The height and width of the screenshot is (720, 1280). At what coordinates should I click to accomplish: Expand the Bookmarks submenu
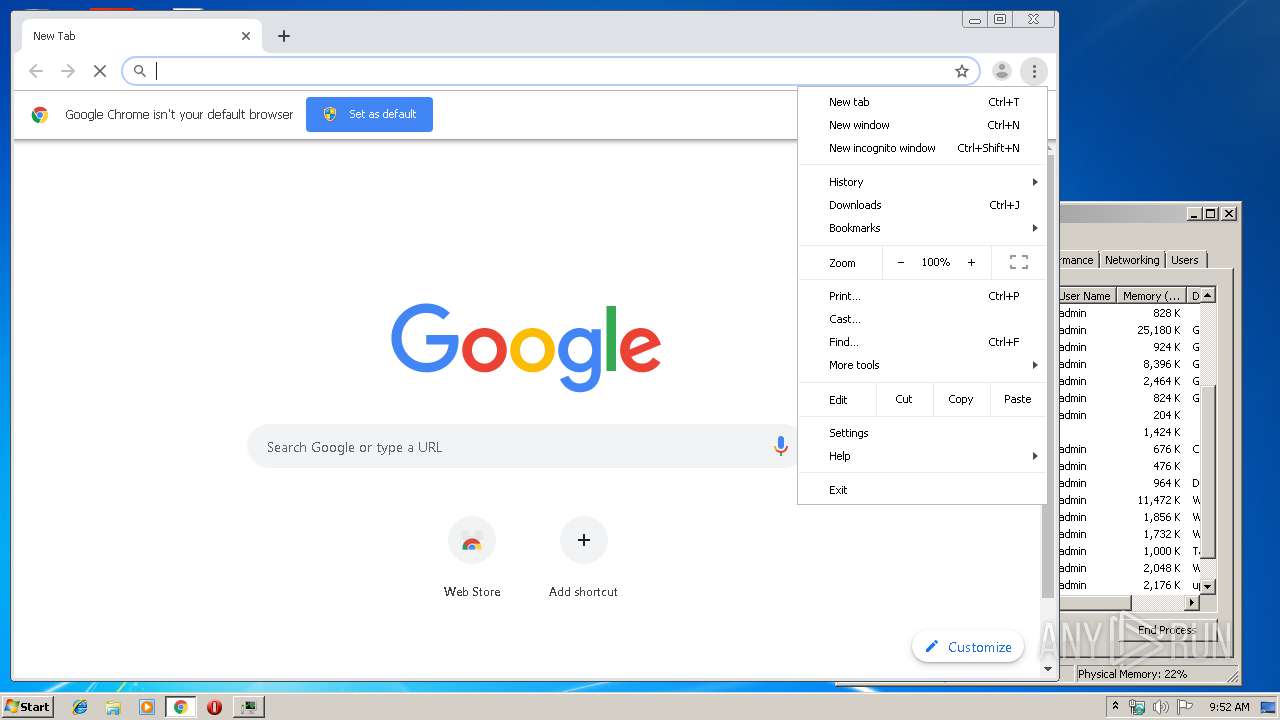tap(922, 228)
